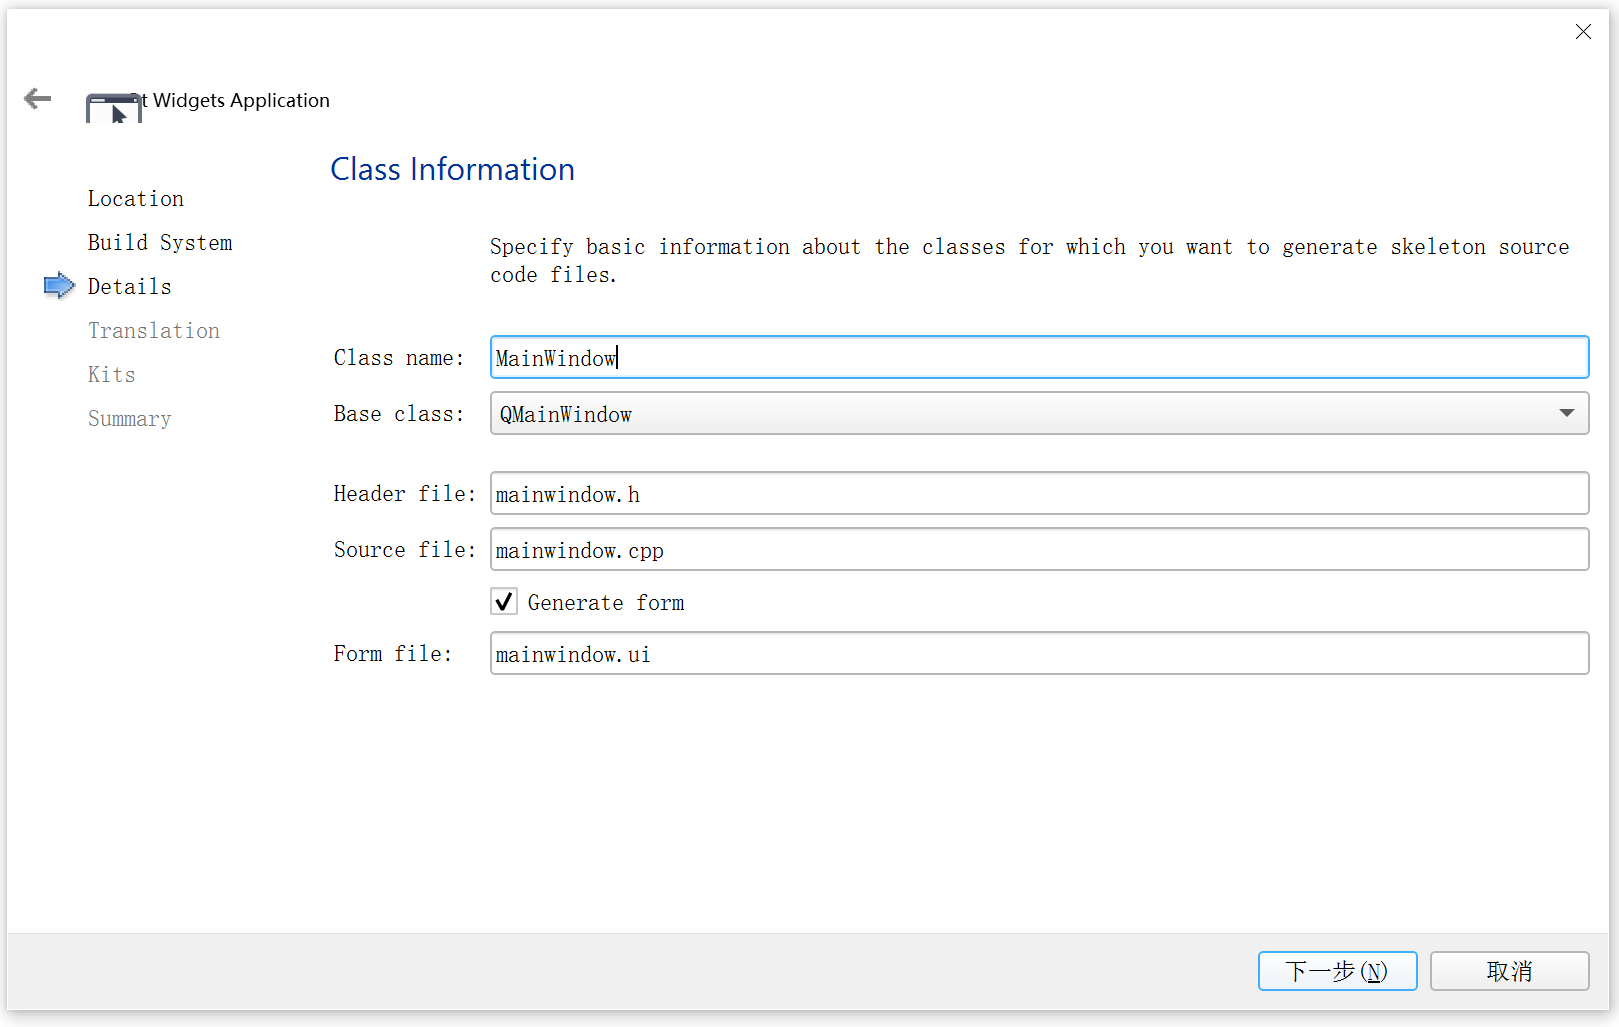
Task: Close the wizard dialog window
Action: (1582, 32)
